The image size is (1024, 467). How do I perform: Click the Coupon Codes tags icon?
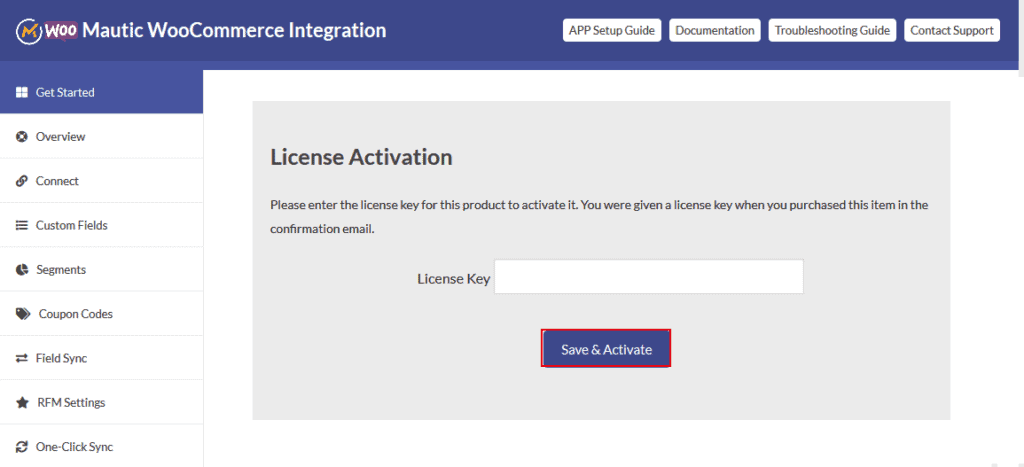click(x=23, y=314)
